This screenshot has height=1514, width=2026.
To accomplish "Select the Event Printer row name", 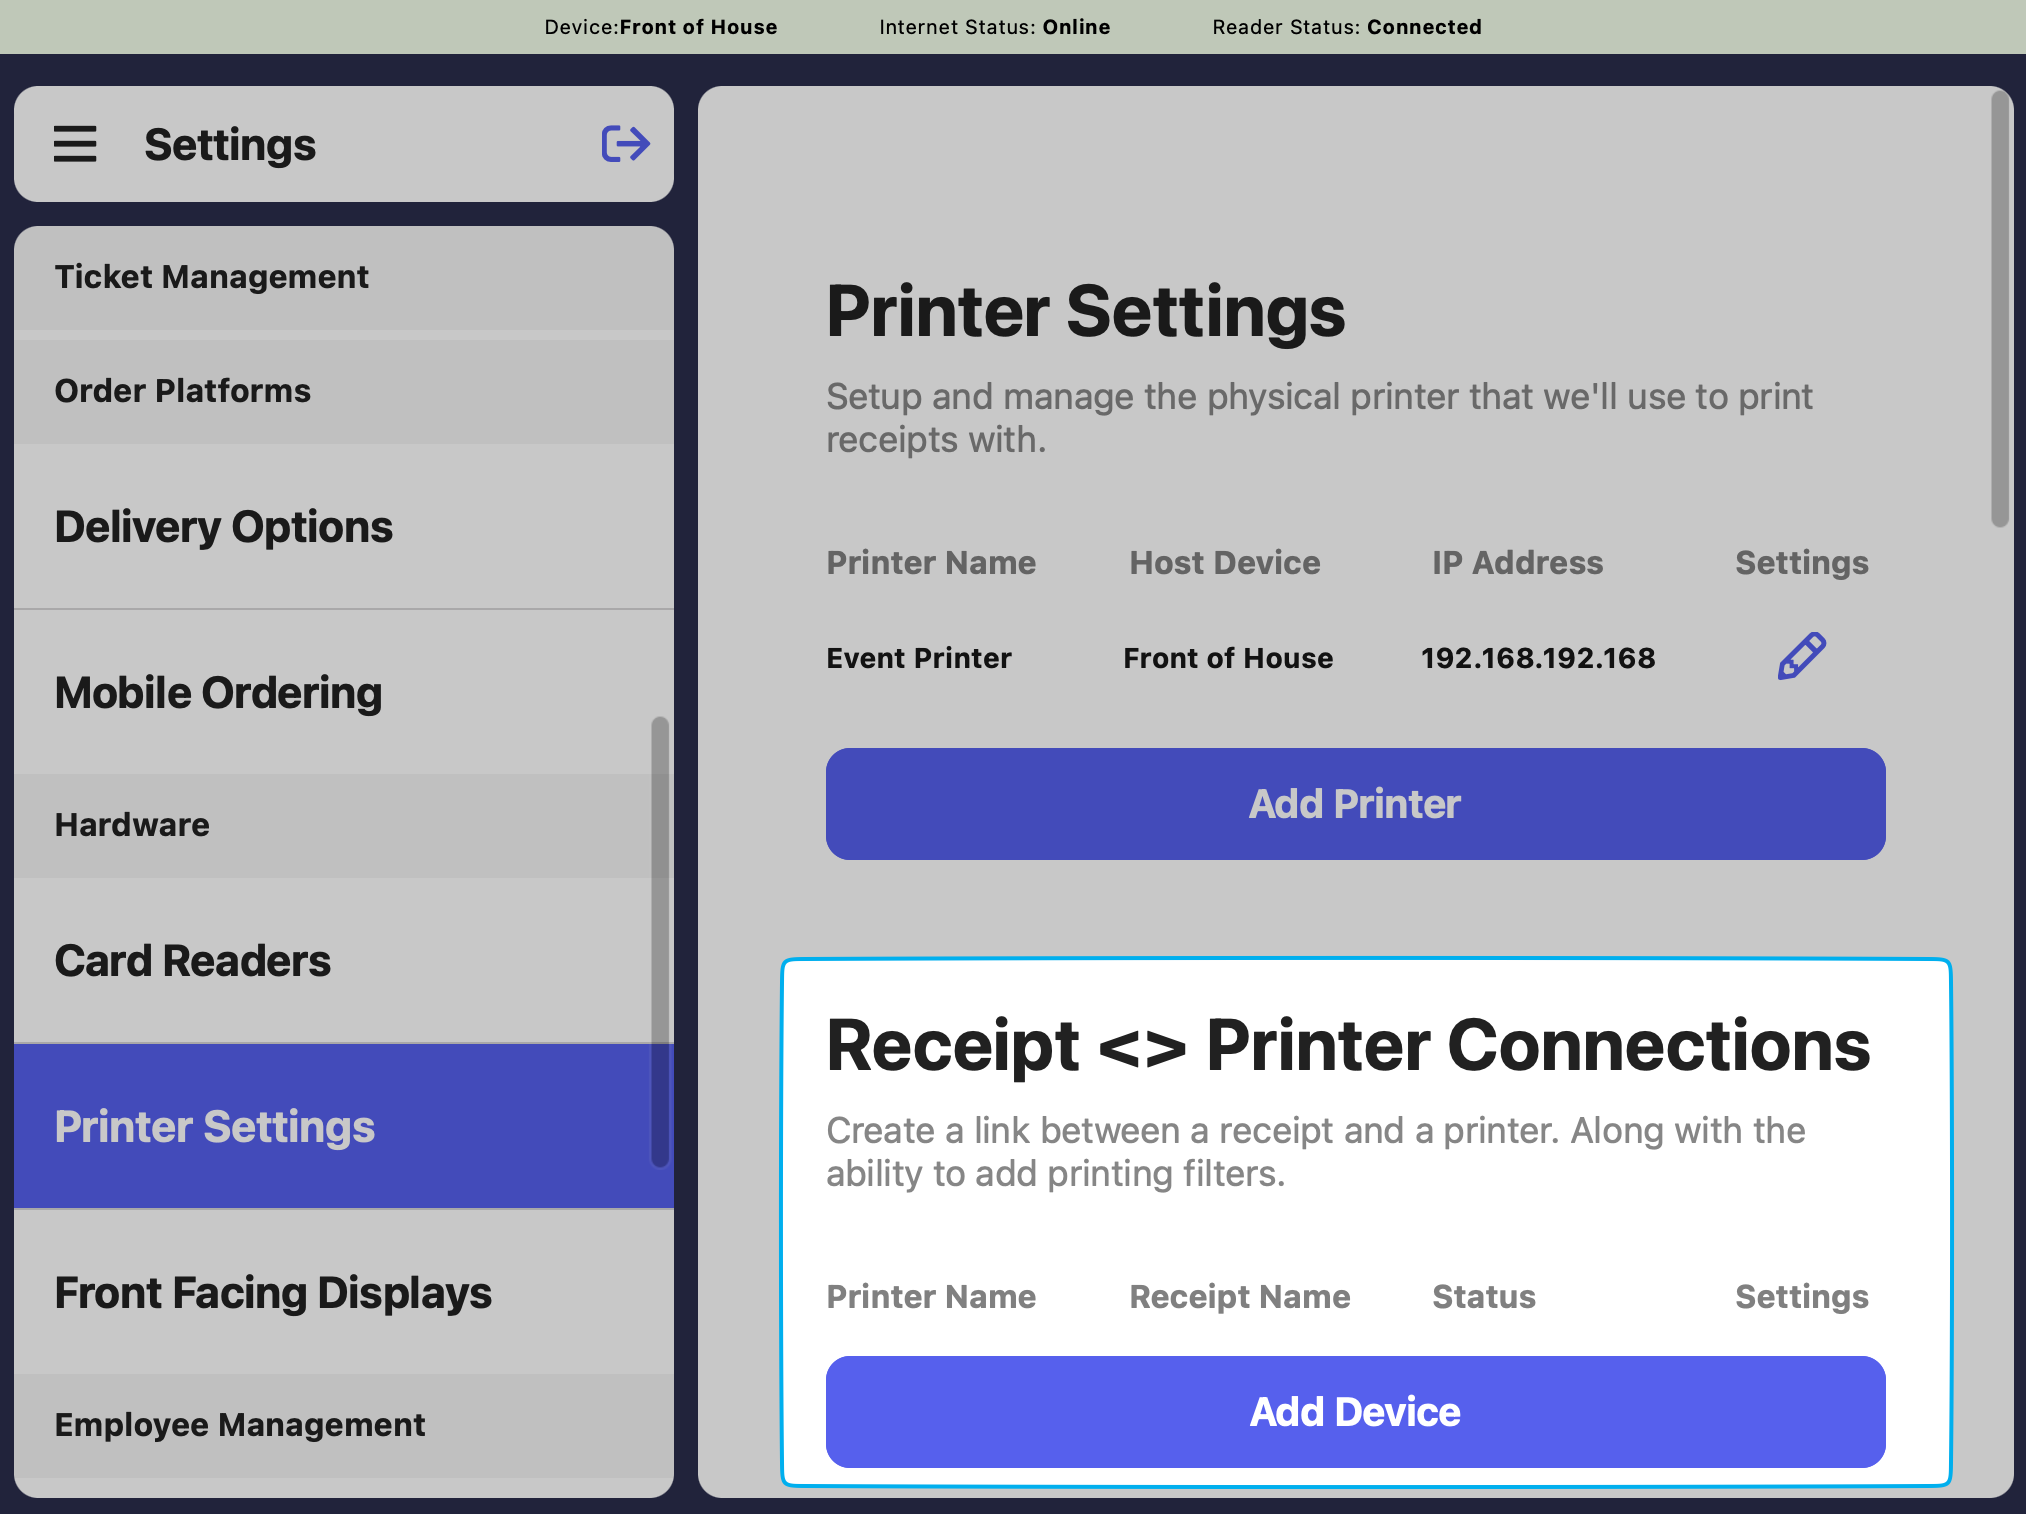I will click(x=919, y=658).
